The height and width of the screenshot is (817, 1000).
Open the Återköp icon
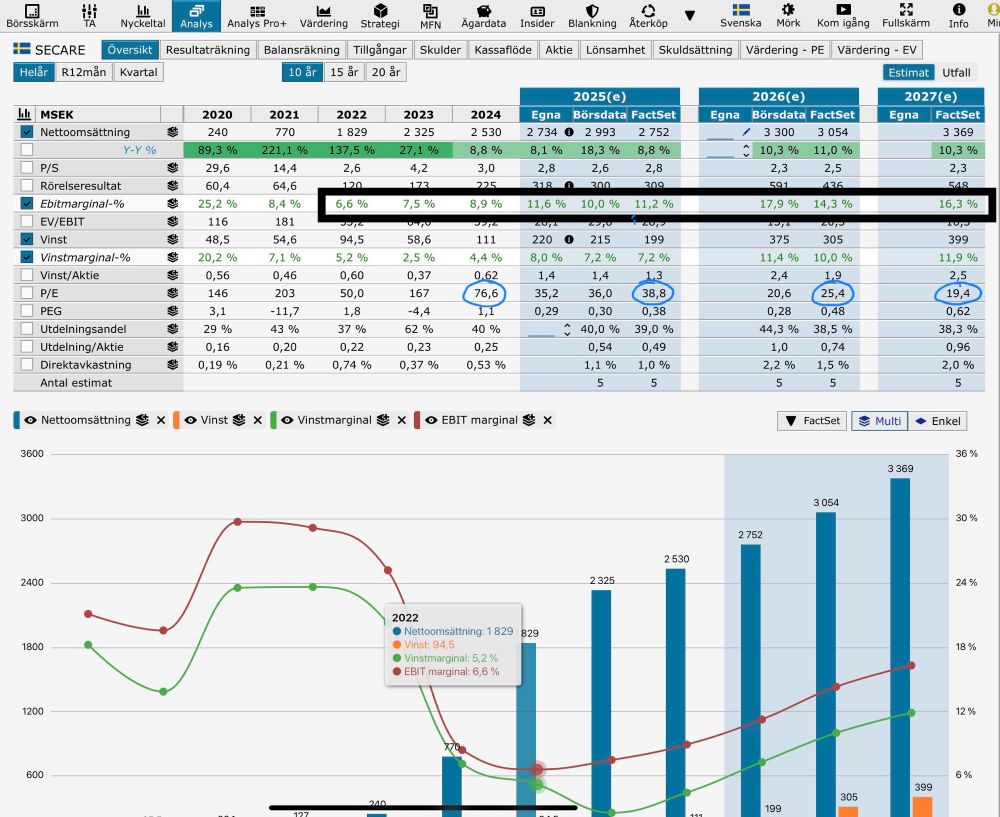(648, 16)
